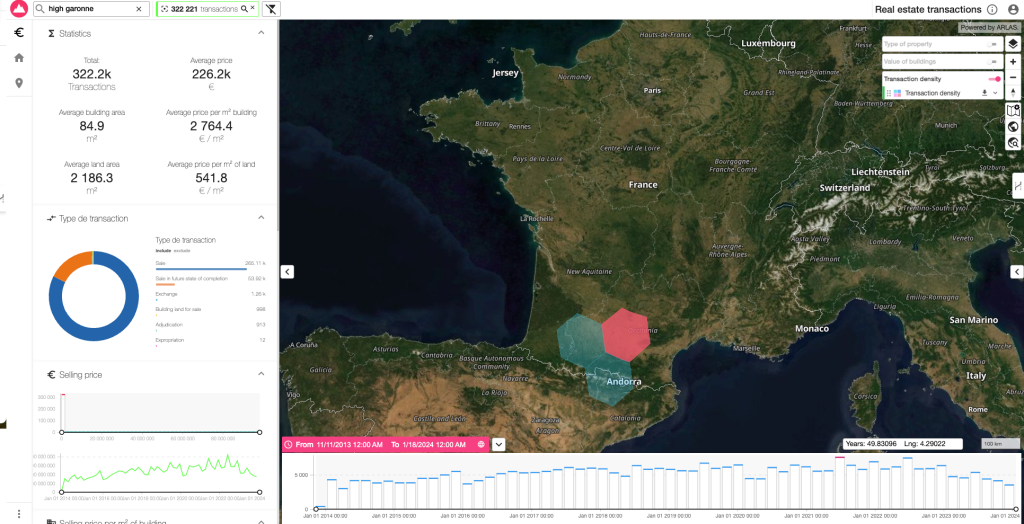The width and height of the screenshot is (1024, 524).
Task: Clear all filters with the funnel icon
Action: 271,9
